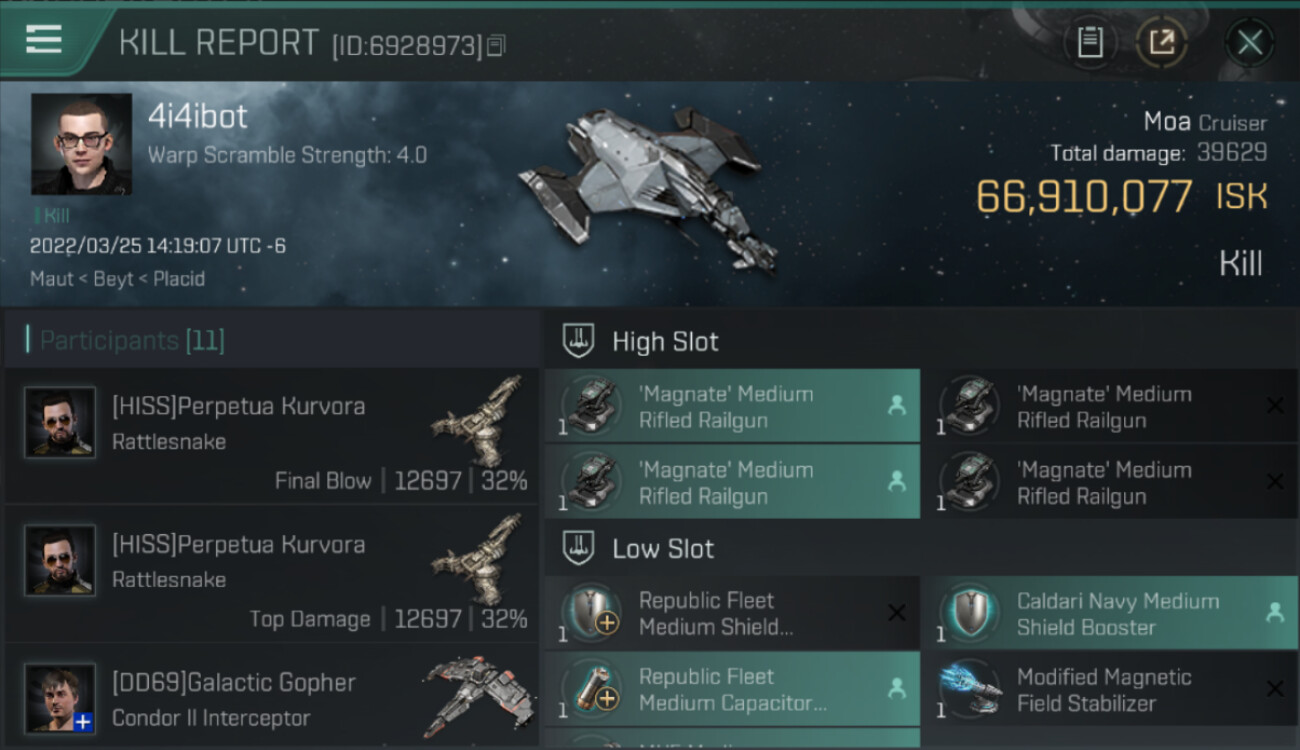Tap the Modified Magnetic Field Stabilizer icon
This screenshot has width=1300, height=750.
tap(970, 689)
